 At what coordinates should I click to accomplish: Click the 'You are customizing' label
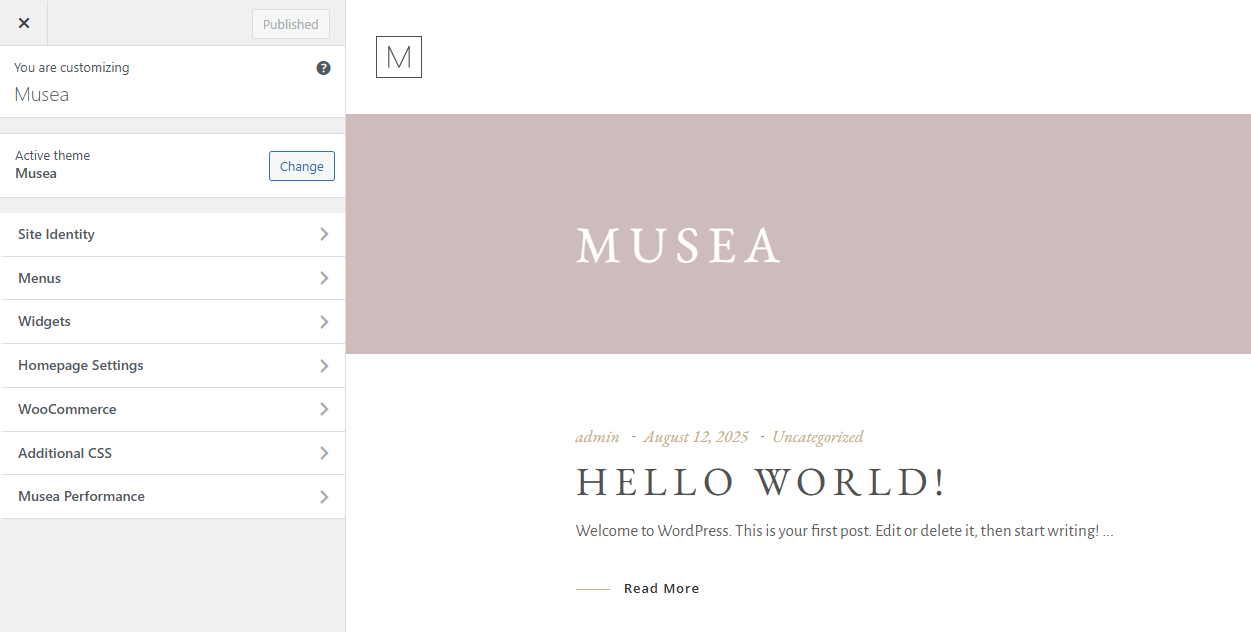tap(72, 68)
